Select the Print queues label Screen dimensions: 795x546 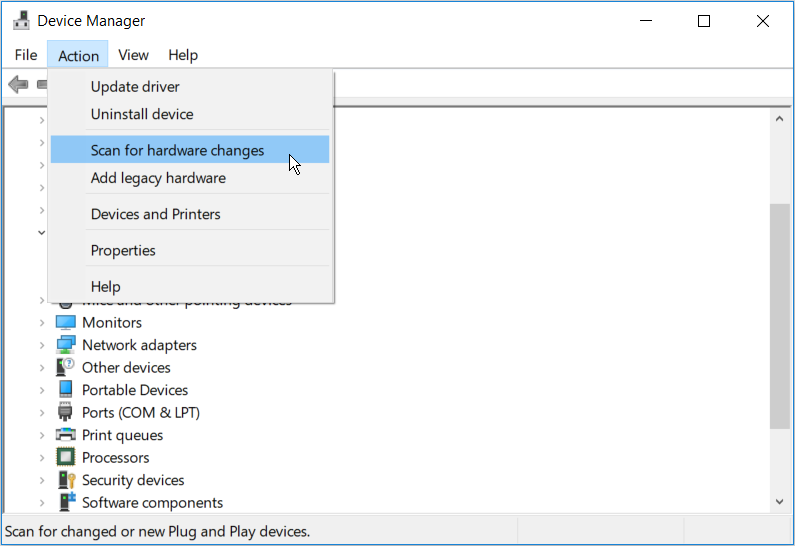123,435
